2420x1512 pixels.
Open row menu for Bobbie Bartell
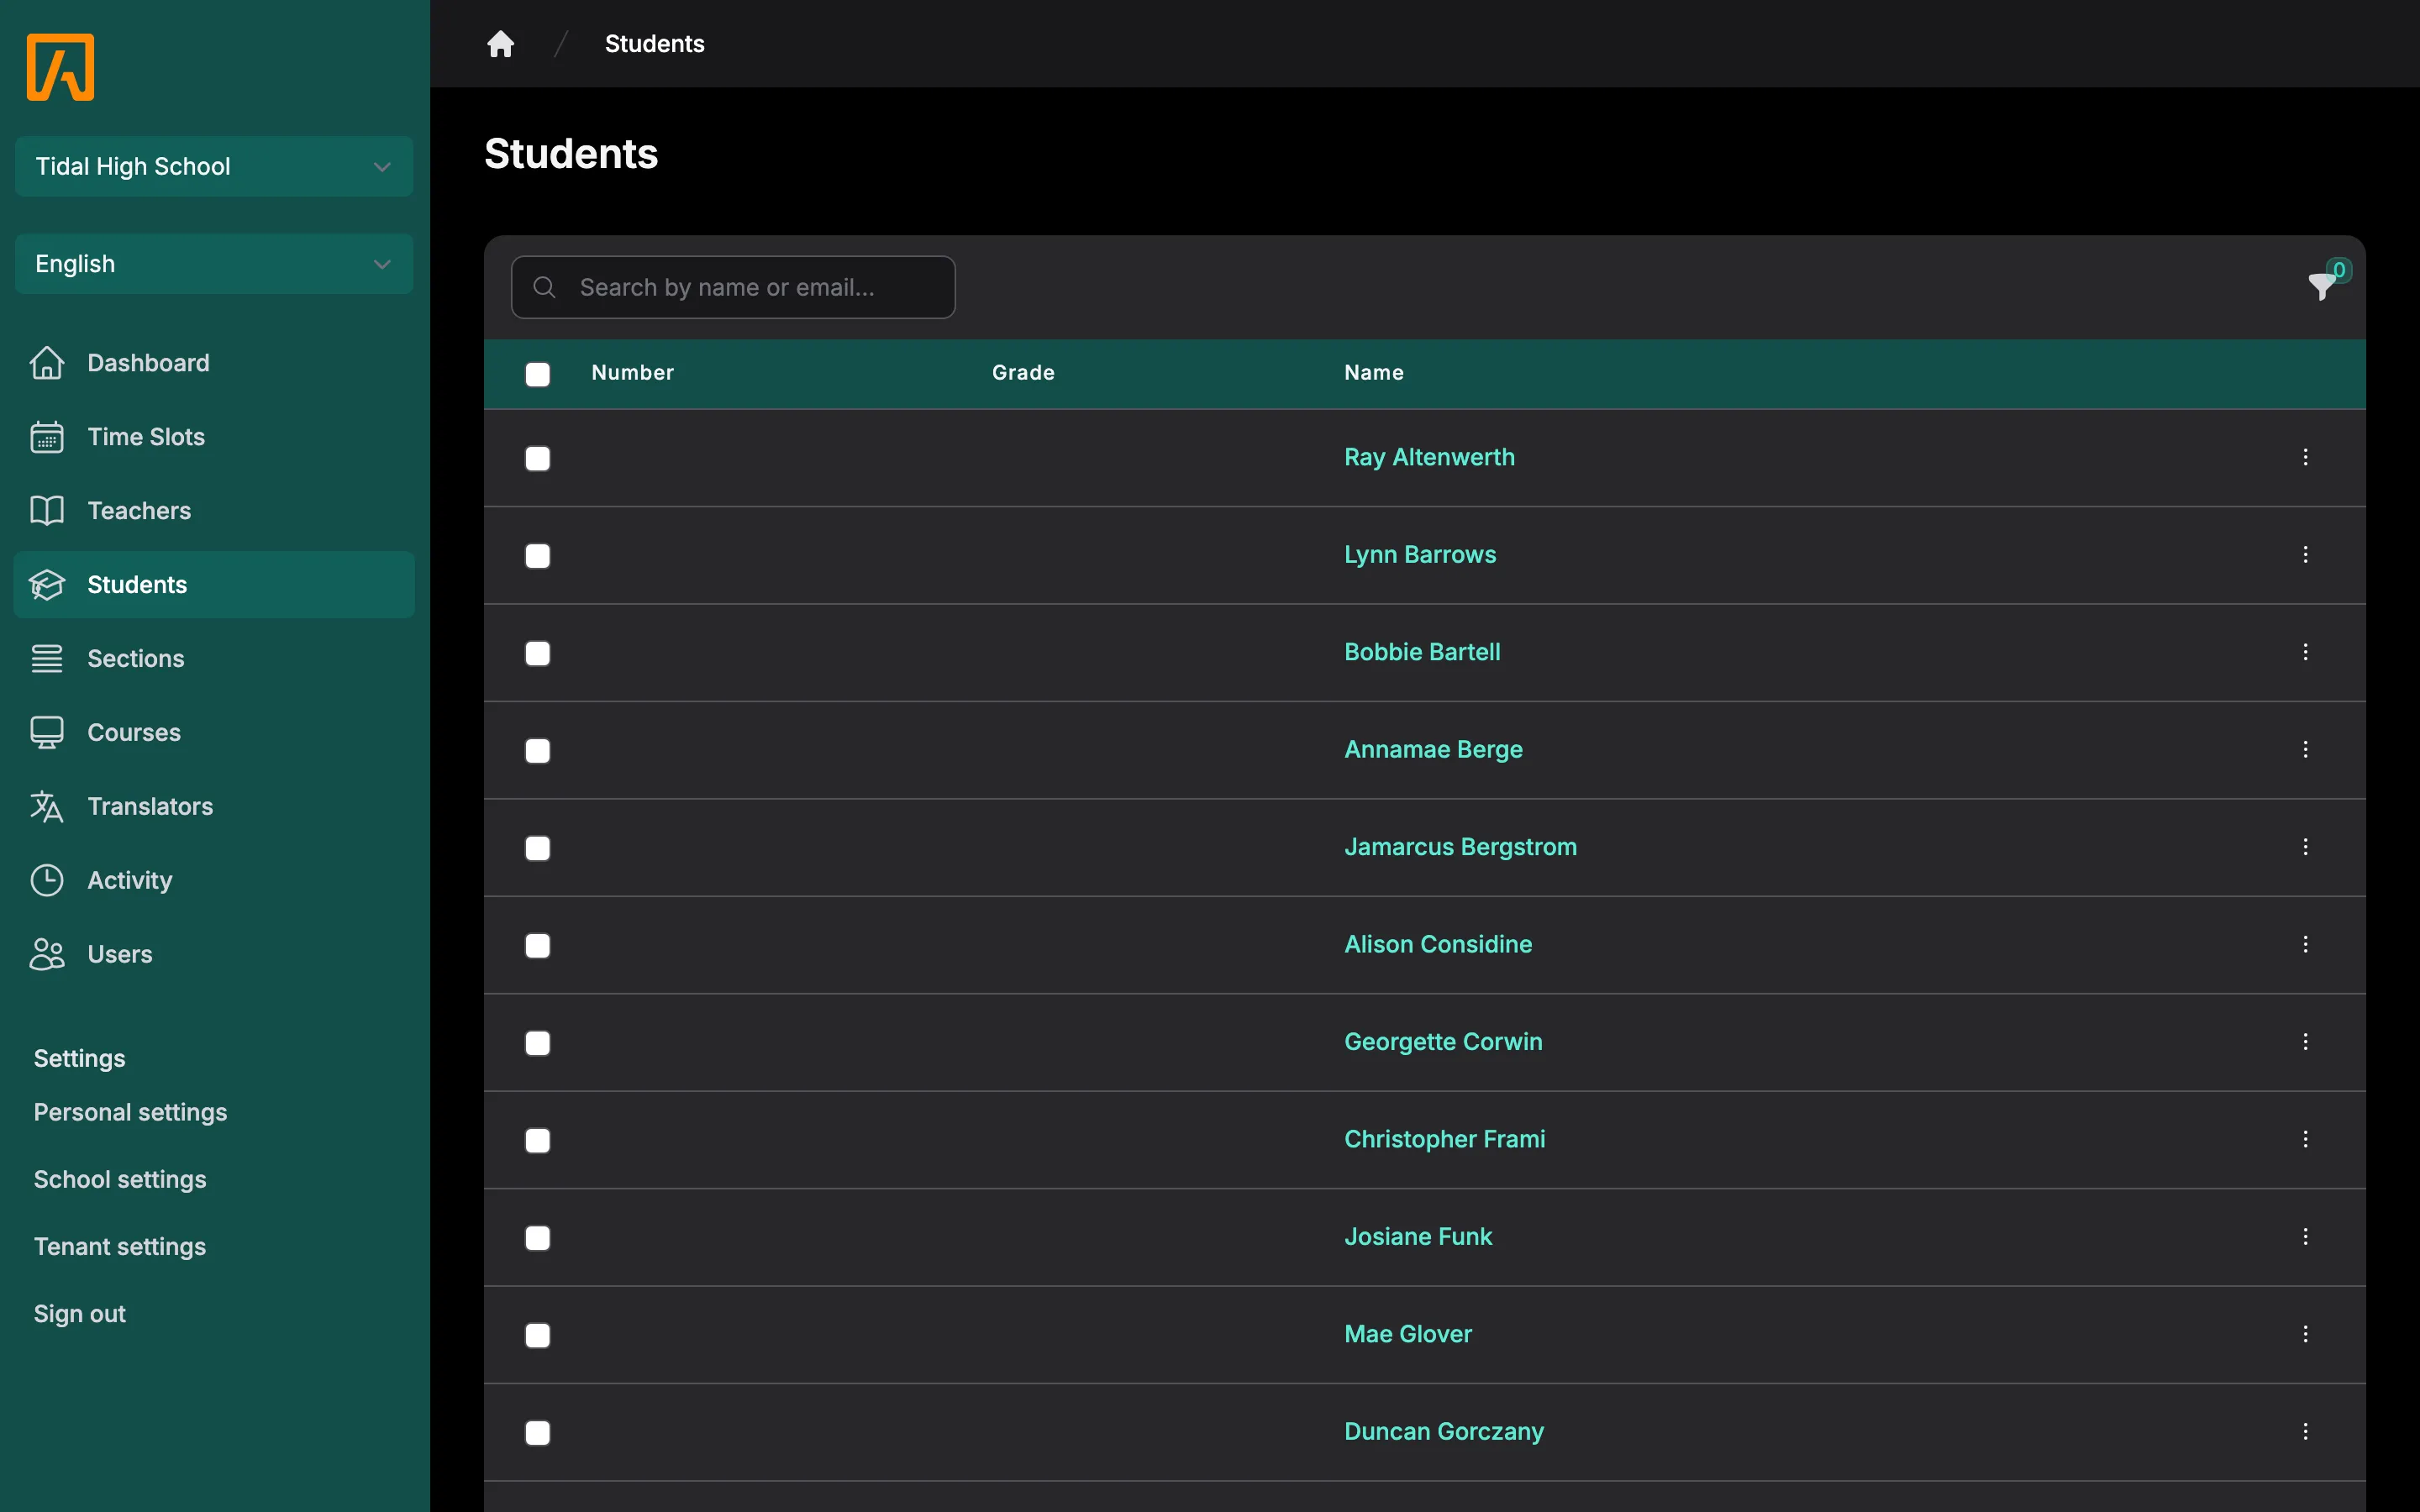(2305, 652)
